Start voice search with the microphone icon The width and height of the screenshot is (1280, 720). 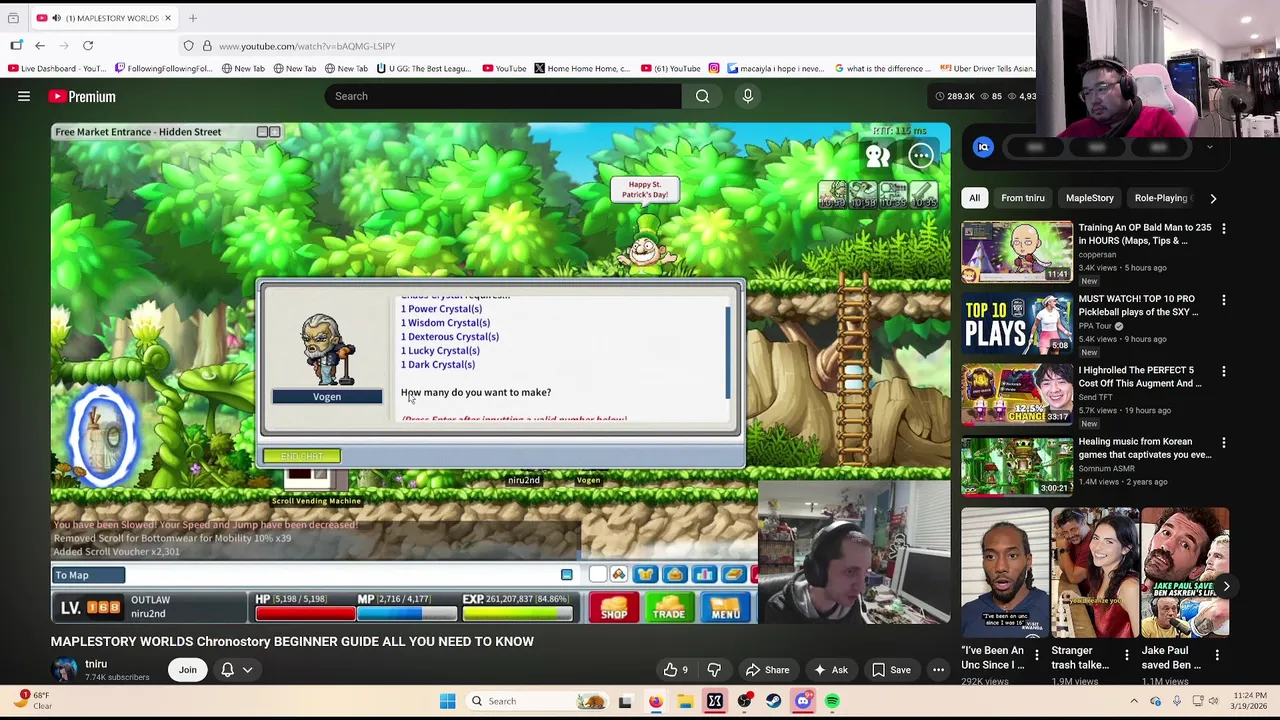coord(747,96)
